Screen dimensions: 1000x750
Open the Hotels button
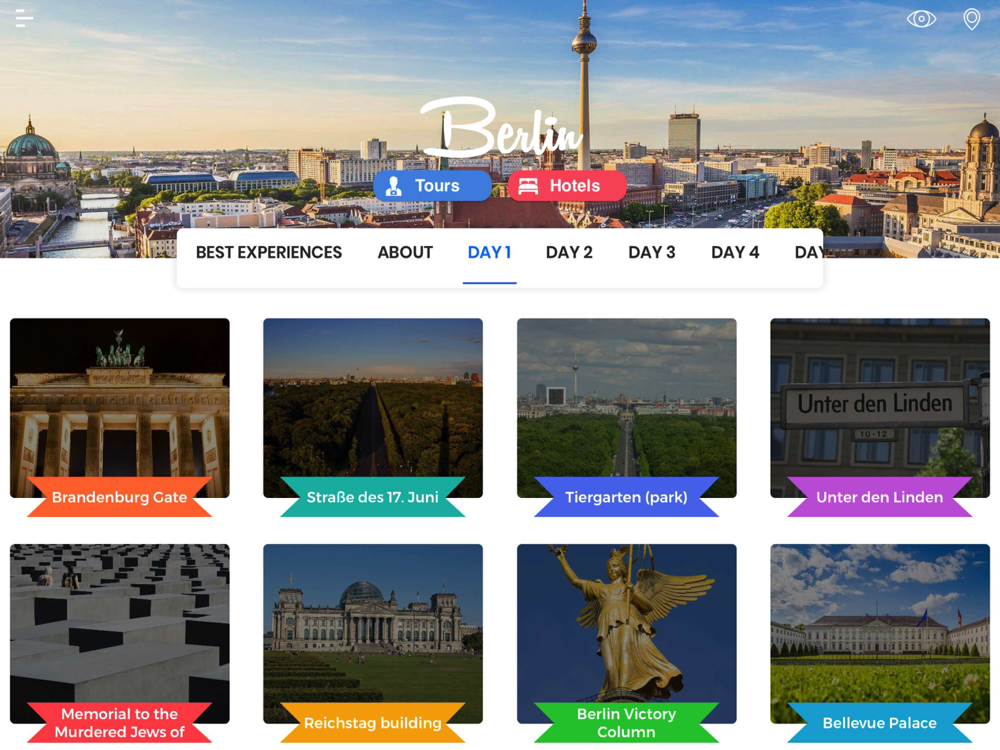(x=567, y=186)
